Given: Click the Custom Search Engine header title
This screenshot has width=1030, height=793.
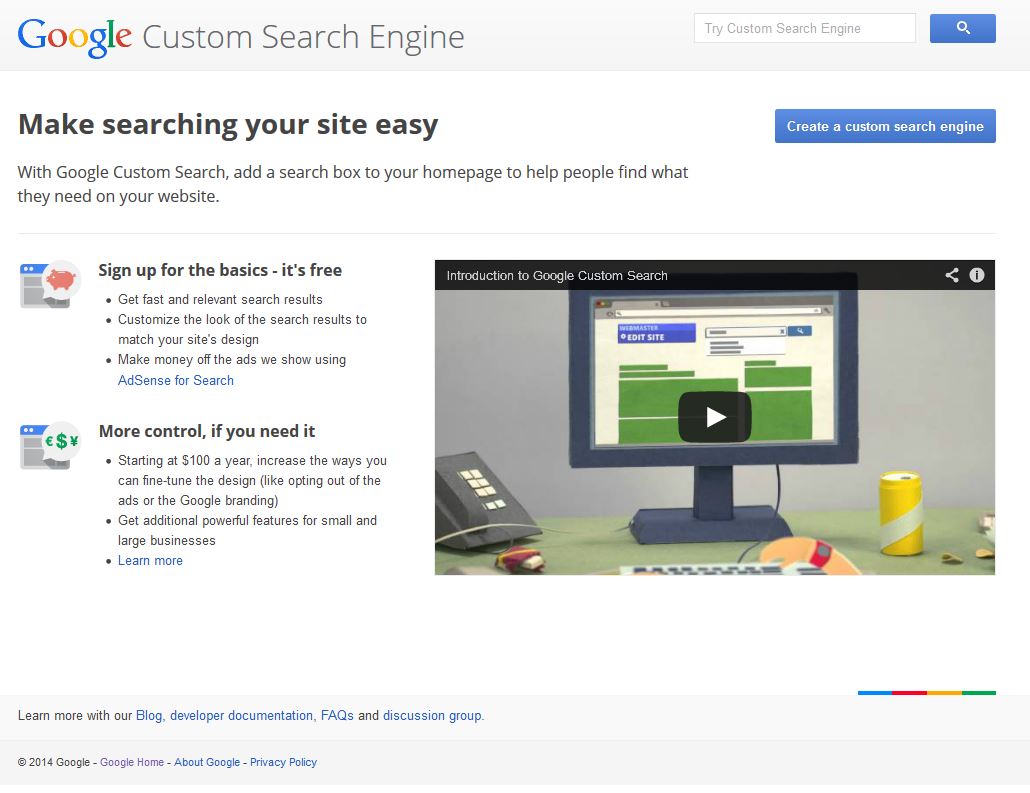Looking at the screenshot, I should coord(303,37).
